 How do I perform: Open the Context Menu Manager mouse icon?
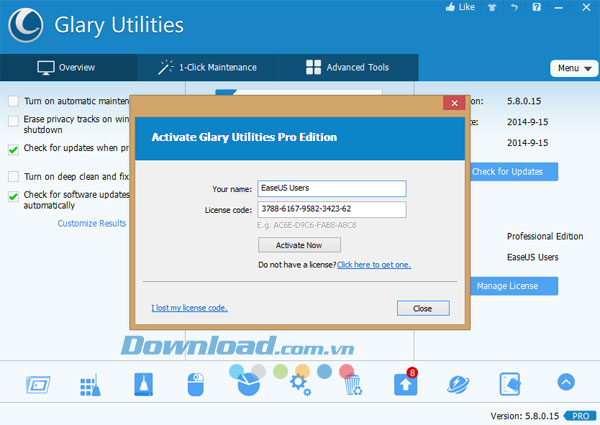[x=196, y=384]
